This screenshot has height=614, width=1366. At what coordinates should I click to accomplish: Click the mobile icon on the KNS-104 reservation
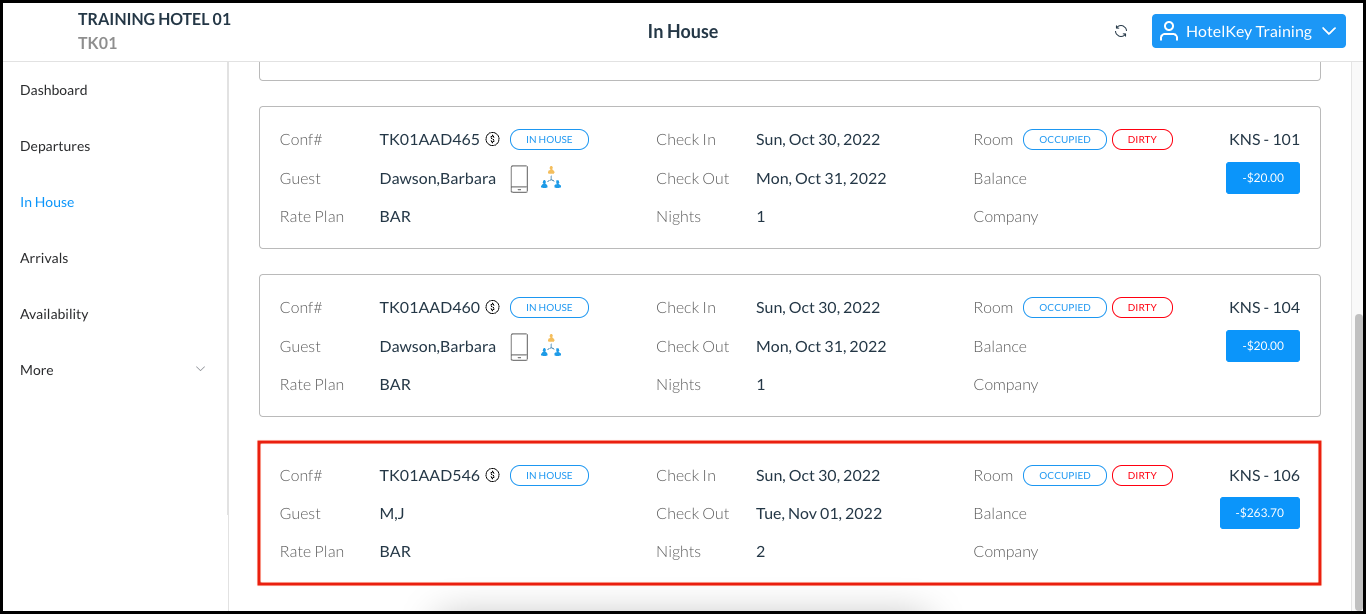tap(518, 345)
